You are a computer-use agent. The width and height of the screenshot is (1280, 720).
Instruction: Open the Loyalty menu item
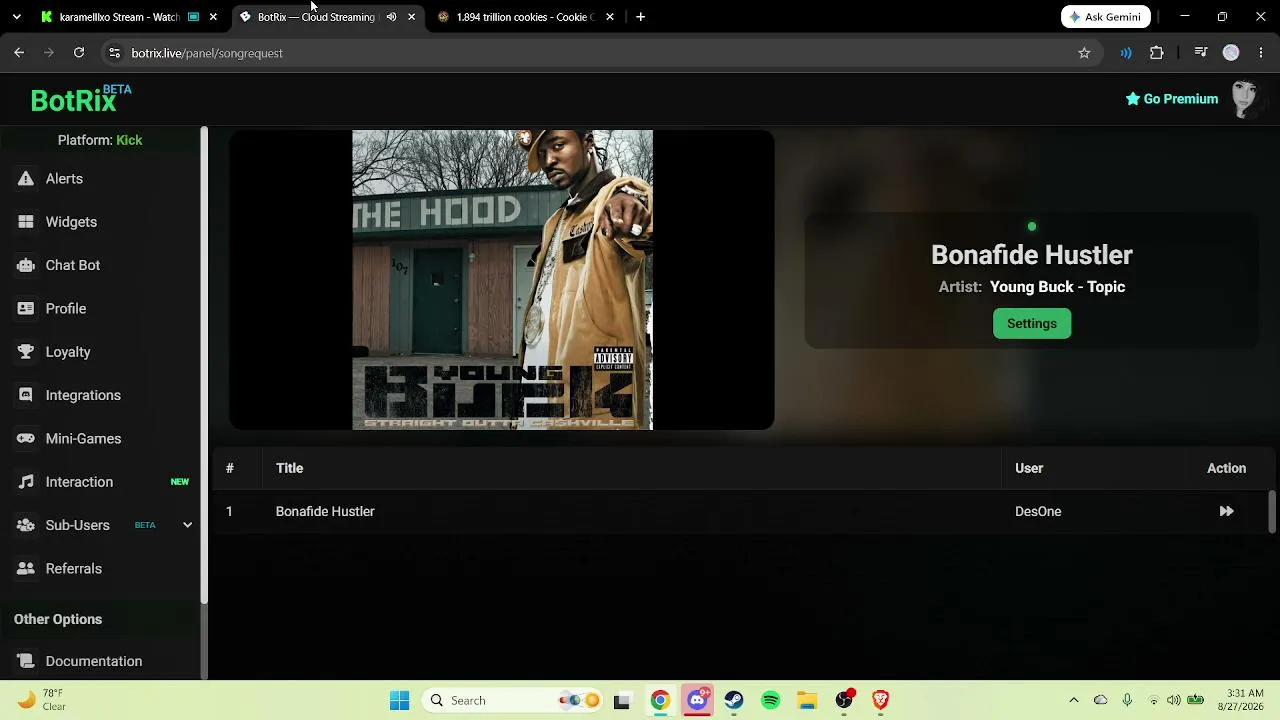click(68, 352)
